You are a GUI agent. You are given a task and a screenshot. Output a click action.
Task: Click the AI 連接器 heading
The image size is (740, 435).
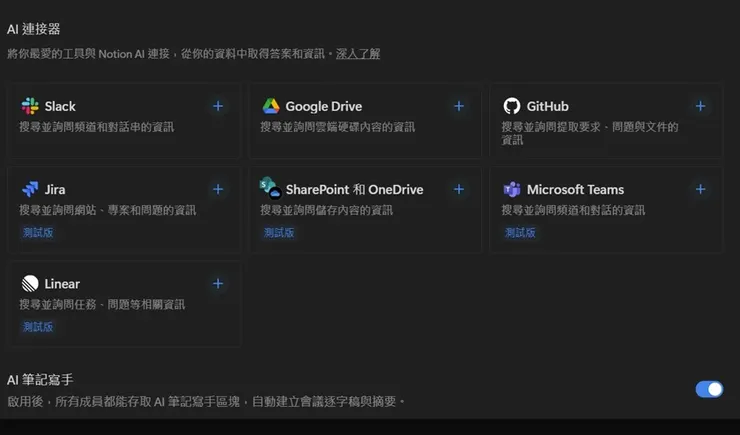click(34, 29)
